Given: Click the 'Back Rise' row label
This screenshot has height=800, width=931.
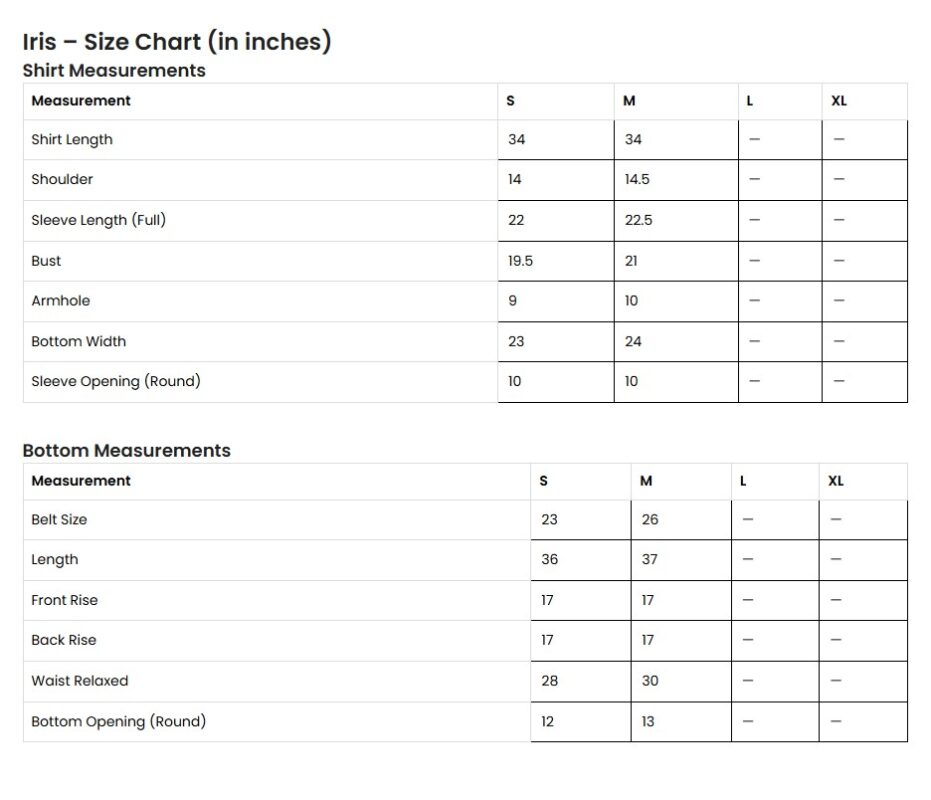Looking at the screenshot, I should point(64,641).
